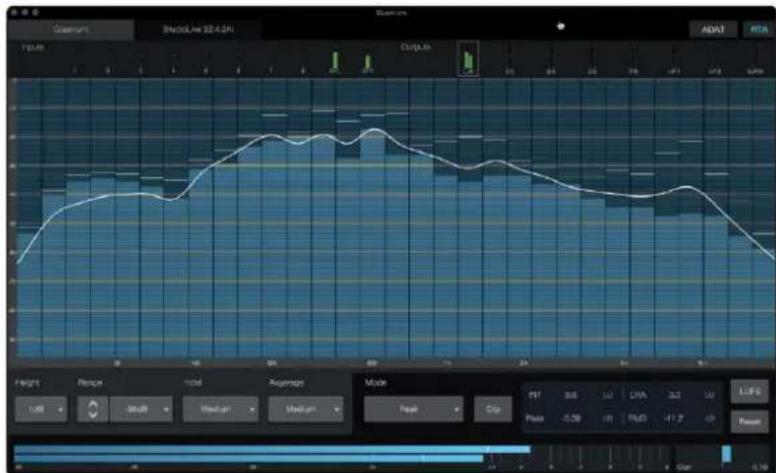
Task: Click the Corr correlation meter indicator
Action: click(727, 454)
